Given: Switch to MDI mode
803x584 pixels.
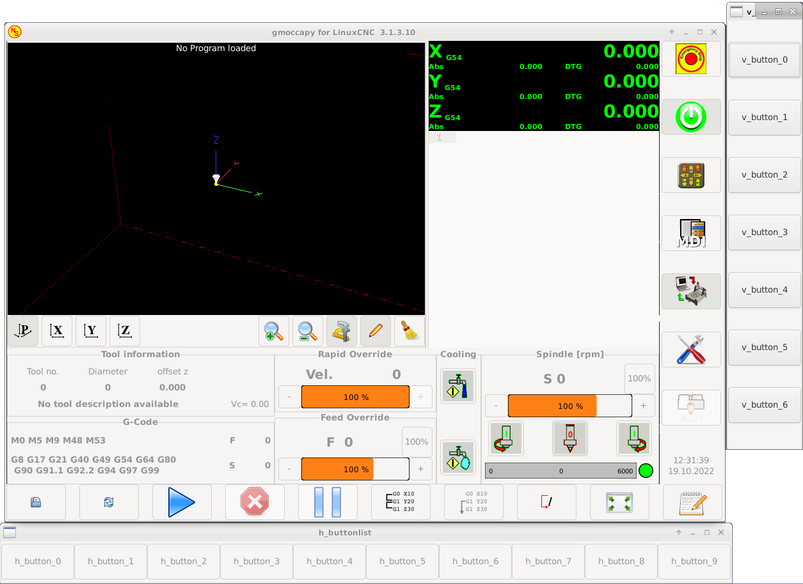Looking at the screenshot, I should (691, 232).
